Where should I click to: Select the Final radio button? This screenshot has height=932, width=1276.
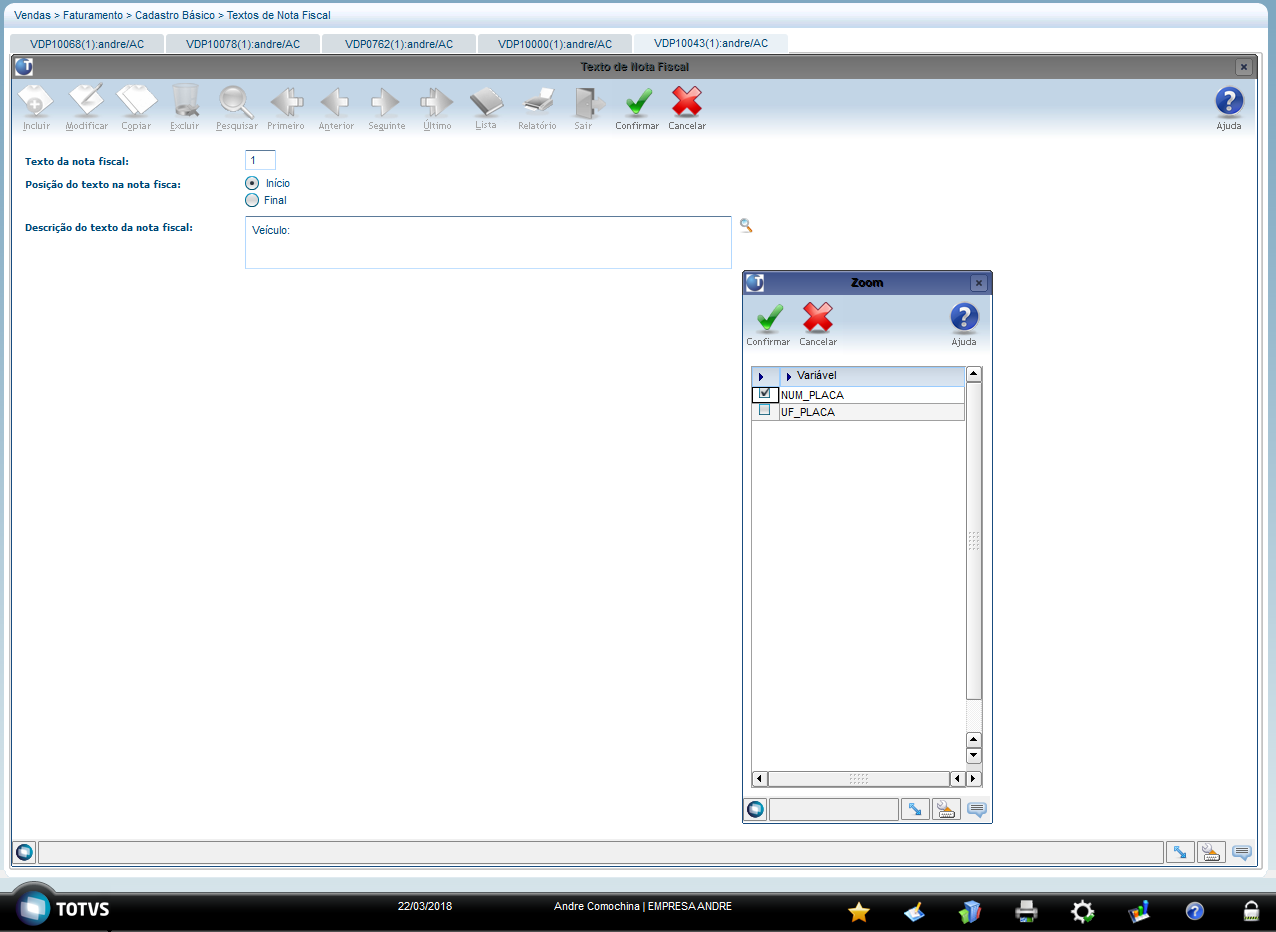tap(252, 200)
